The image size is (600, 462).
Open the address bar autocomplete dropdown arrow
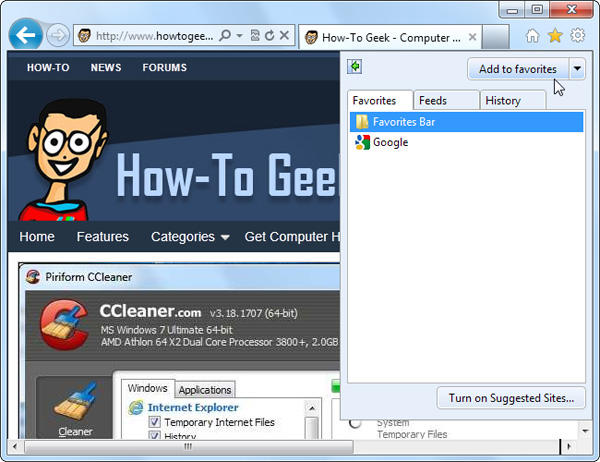coord(240,36)
